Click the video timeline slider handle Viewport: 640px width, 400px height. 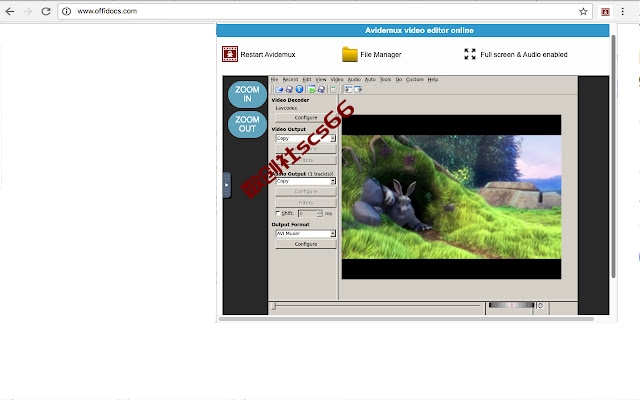[x=273, y=306]
